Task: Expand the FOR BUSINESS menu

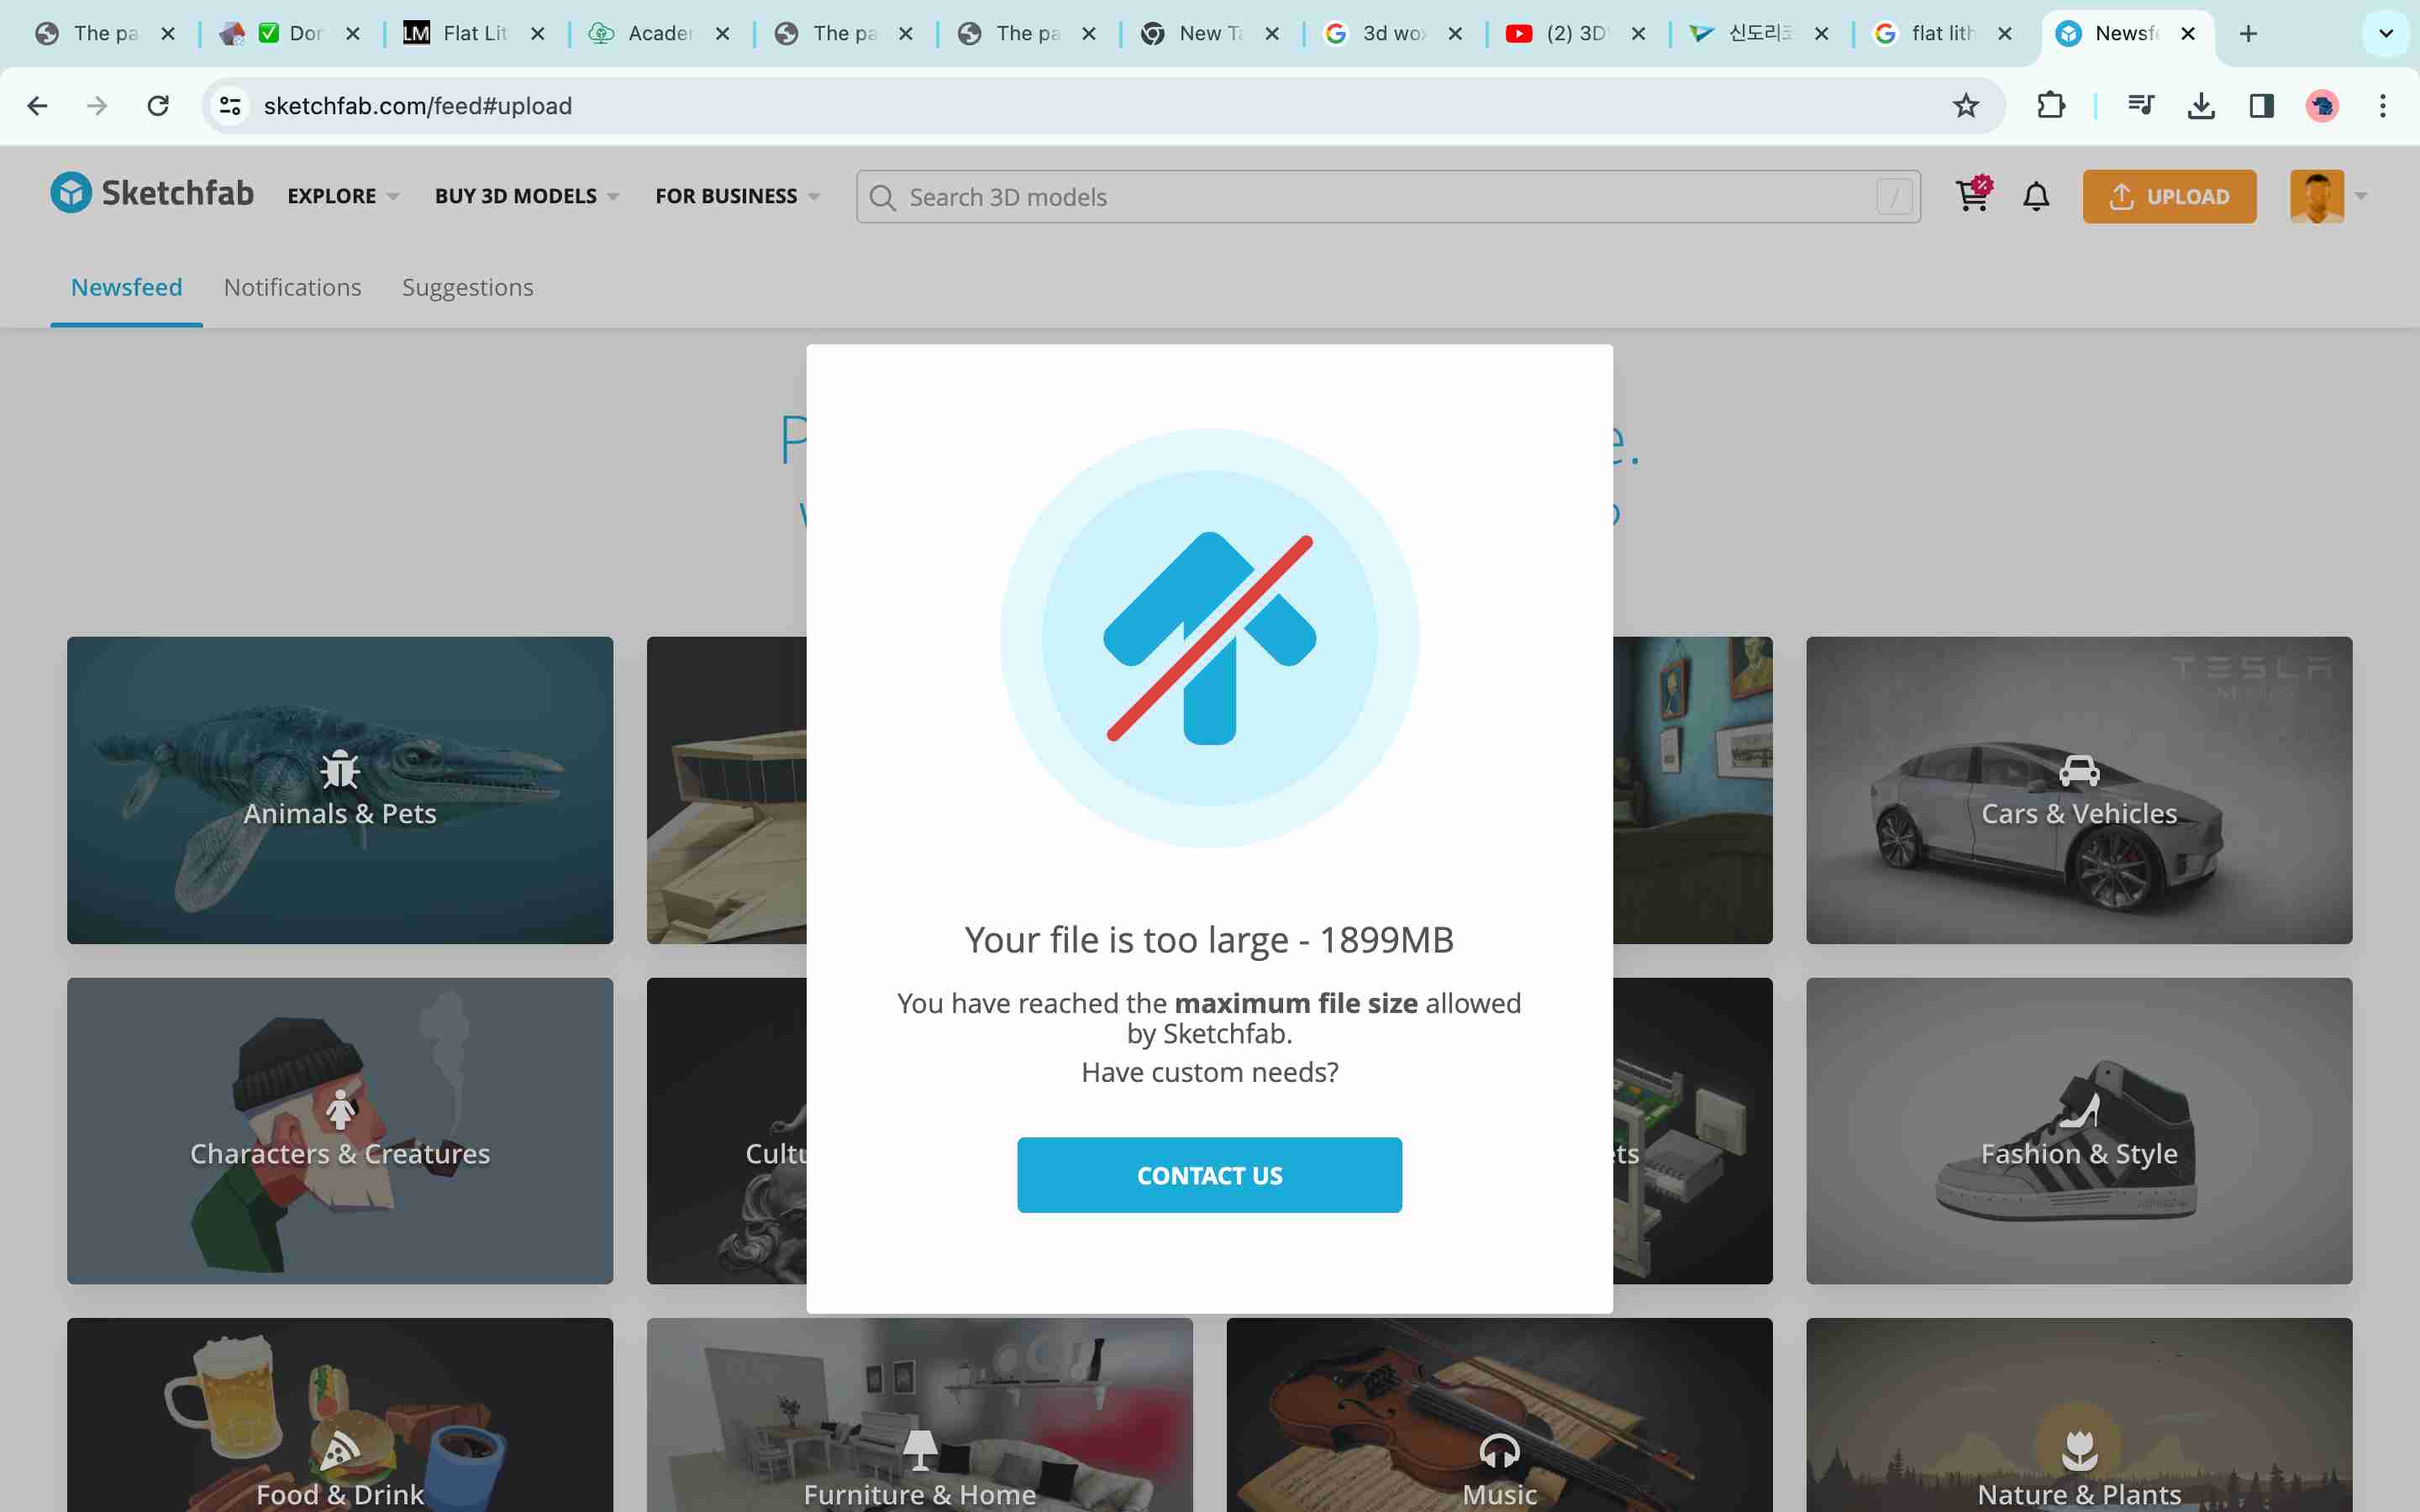Action: 738,196
